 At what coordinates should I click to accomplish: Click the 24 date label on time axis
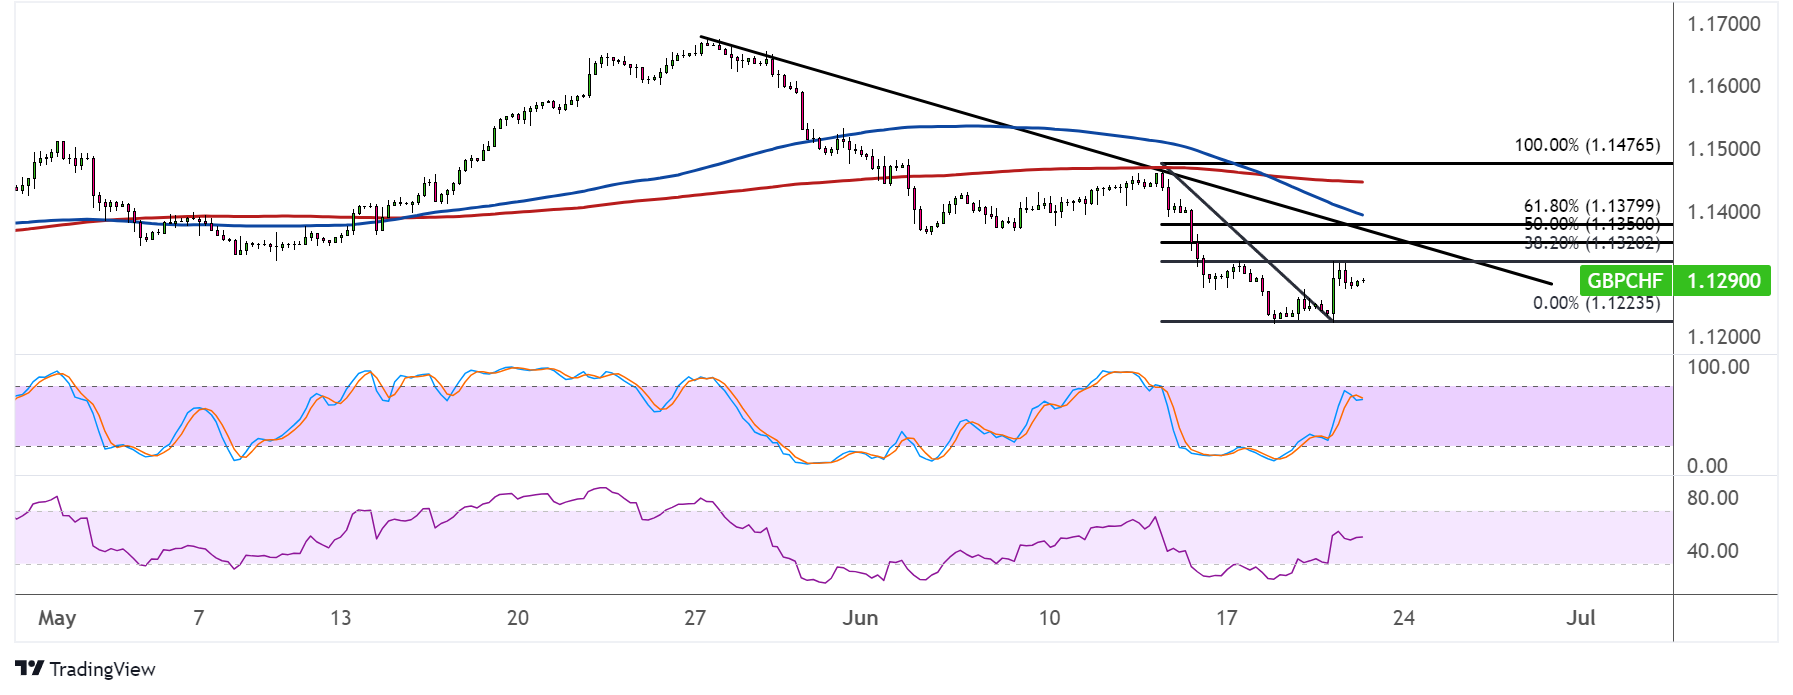pyautogui.click(x=1404, y=618)
